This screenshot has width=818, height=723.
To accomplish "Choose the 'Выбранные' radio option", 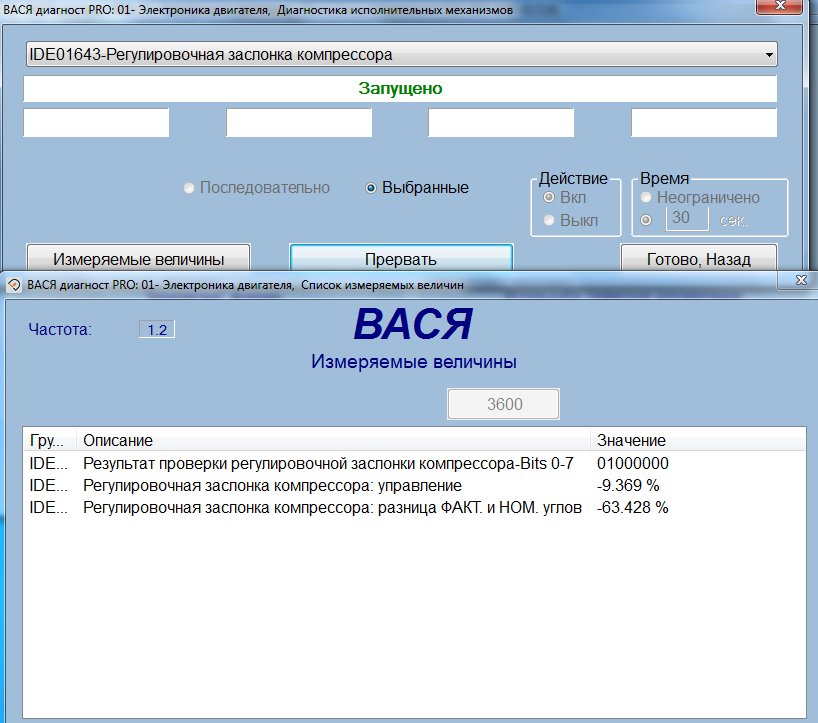I will point(372,187).
